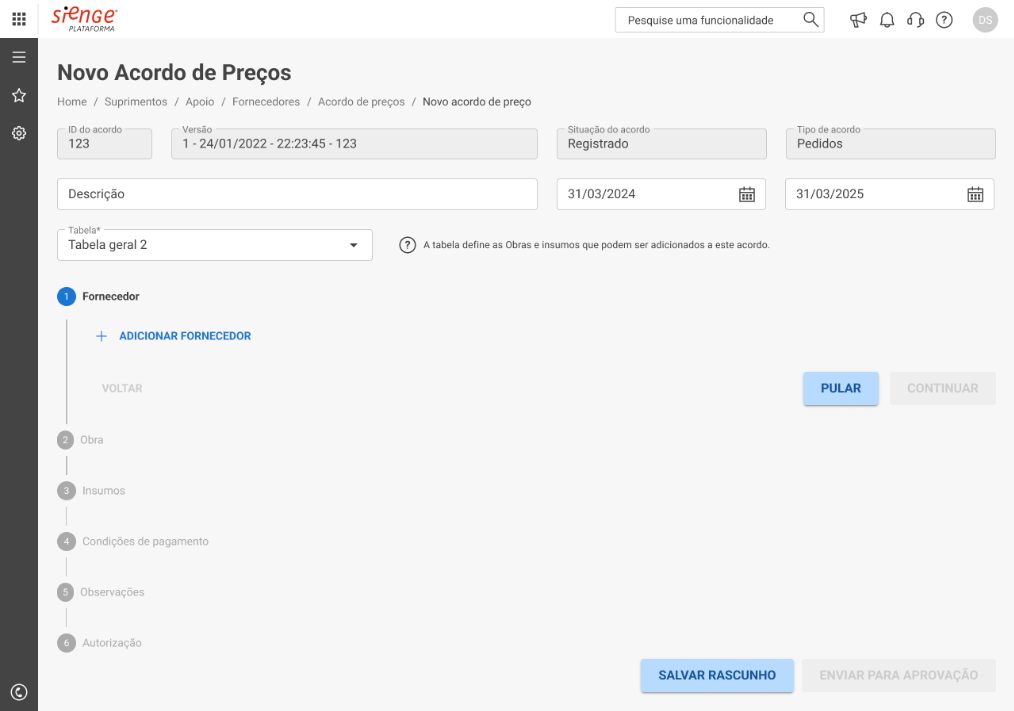Open favorites star icon in sidebar

19,96
